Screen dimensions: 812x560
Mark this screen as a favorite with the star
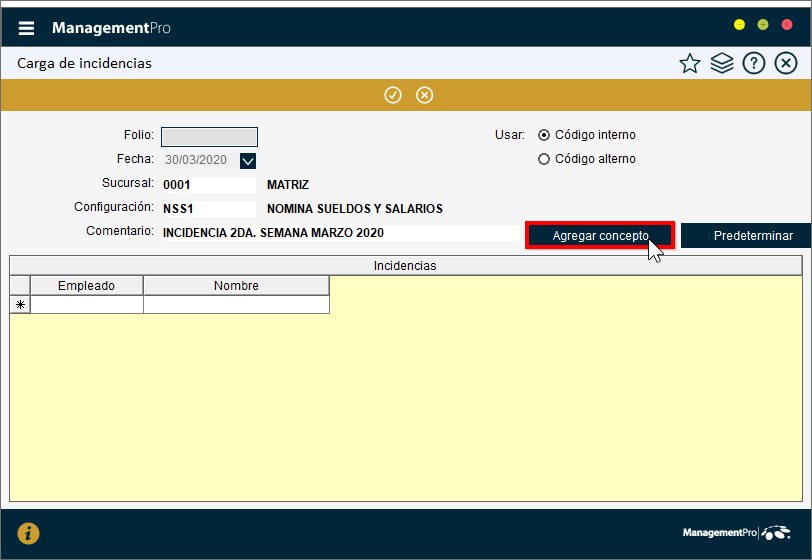(x=689, y=63)
